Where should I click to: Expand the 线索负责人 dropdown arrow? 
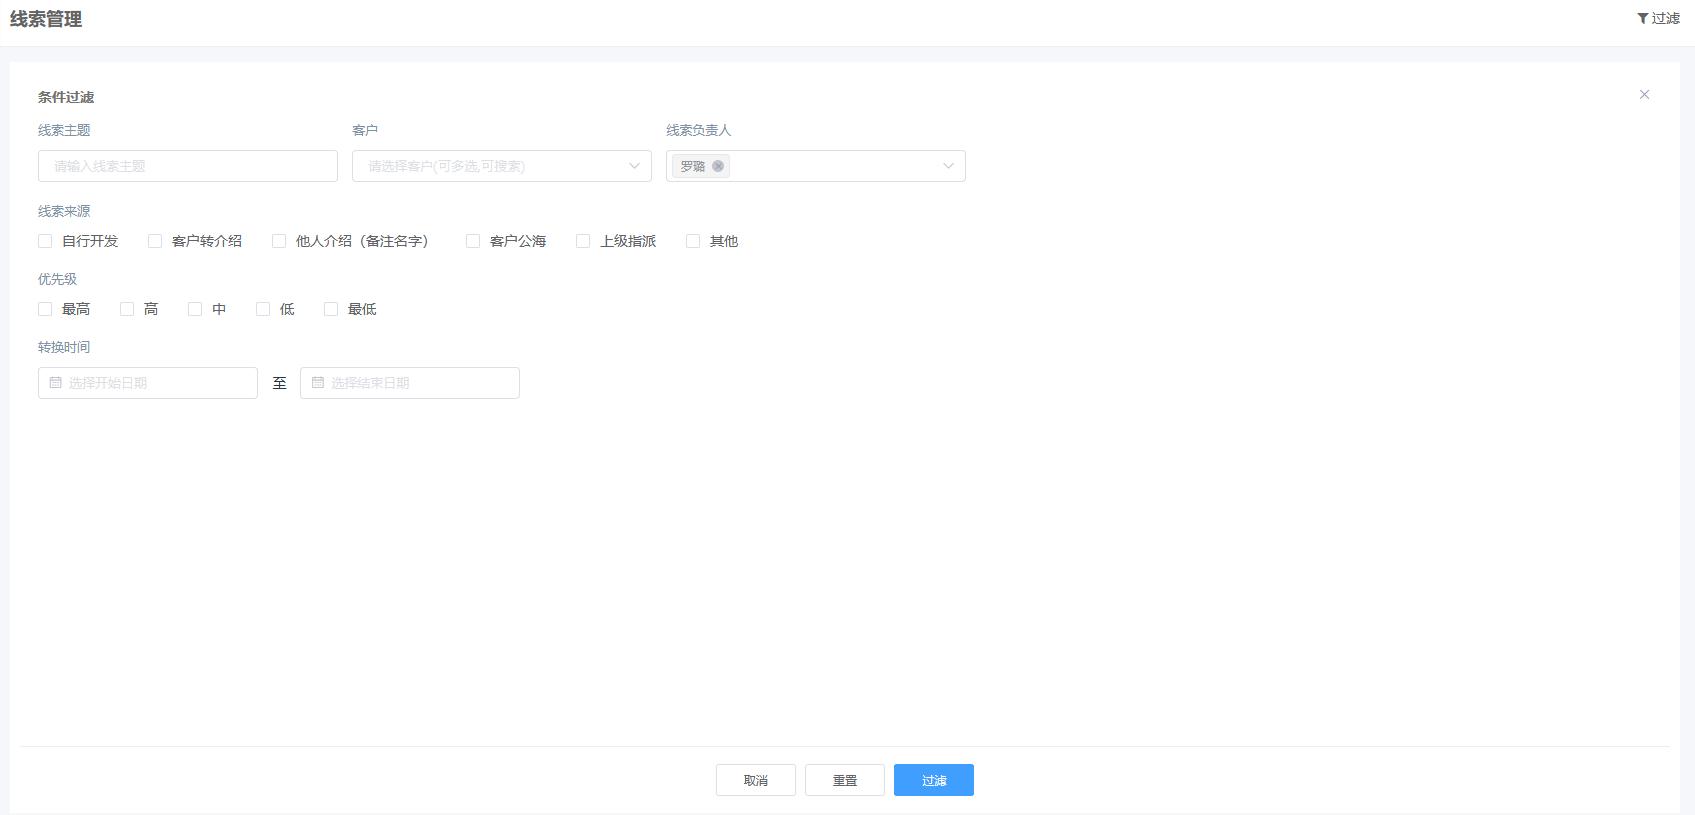[948, 166]
